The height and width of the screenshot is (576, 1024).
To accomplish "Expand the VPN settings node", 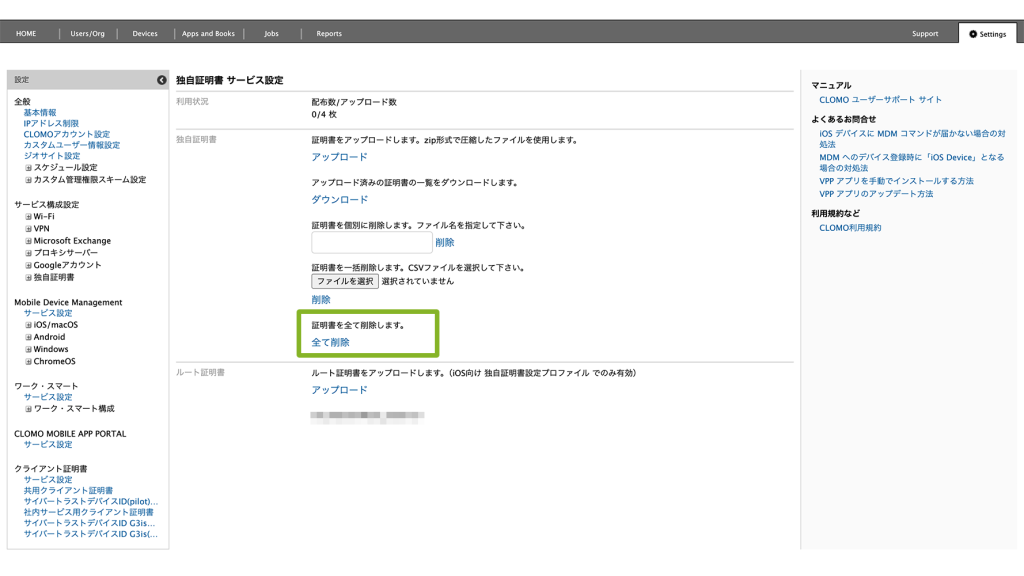I will pos(29,229).
